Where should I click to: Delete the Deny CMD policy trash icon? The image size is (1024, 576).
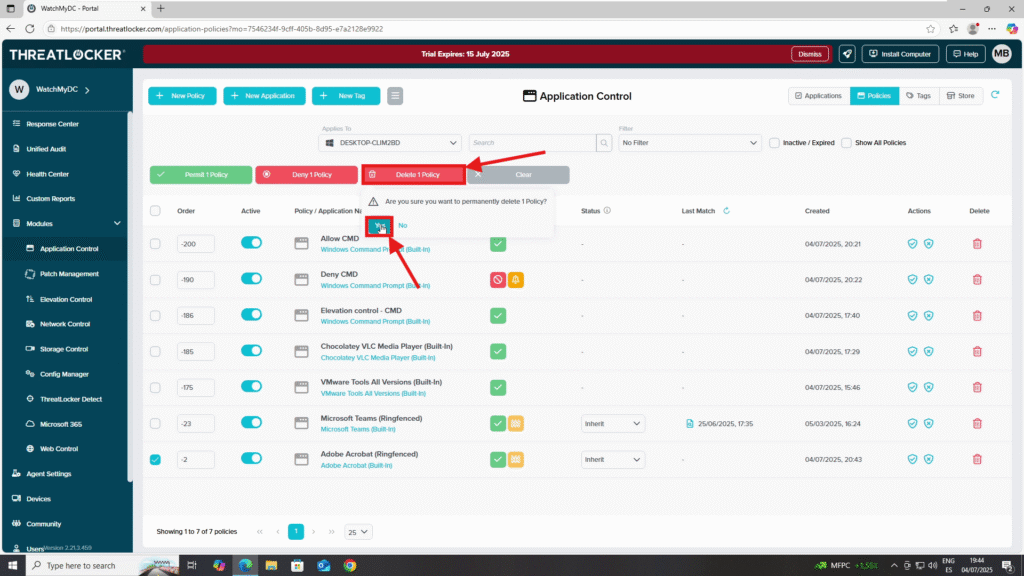977,280
